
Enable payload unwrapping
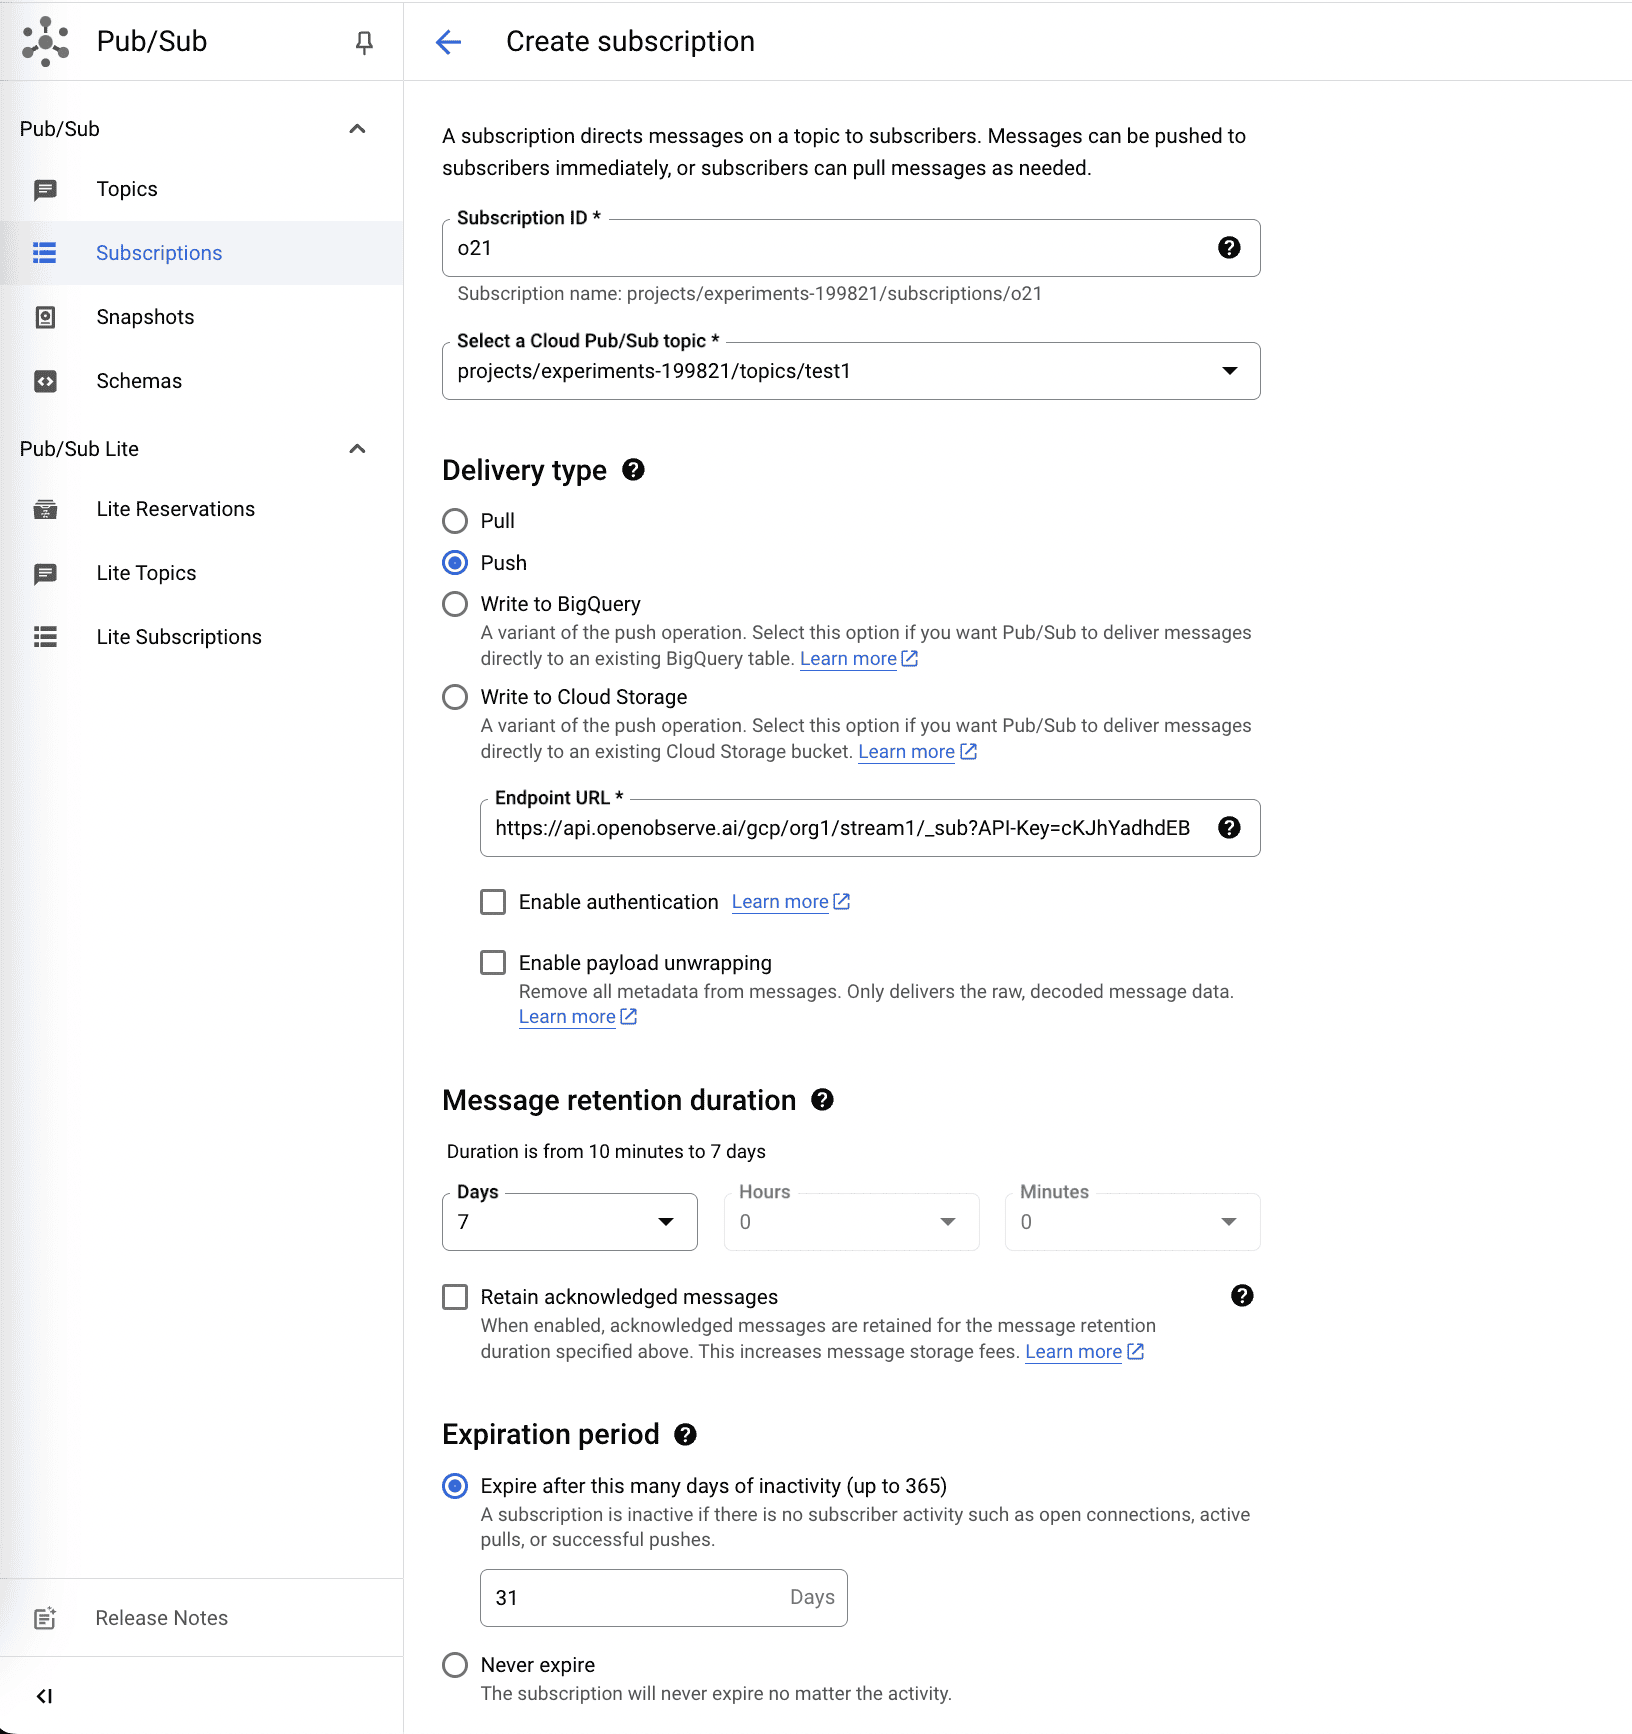coord(493,962)
